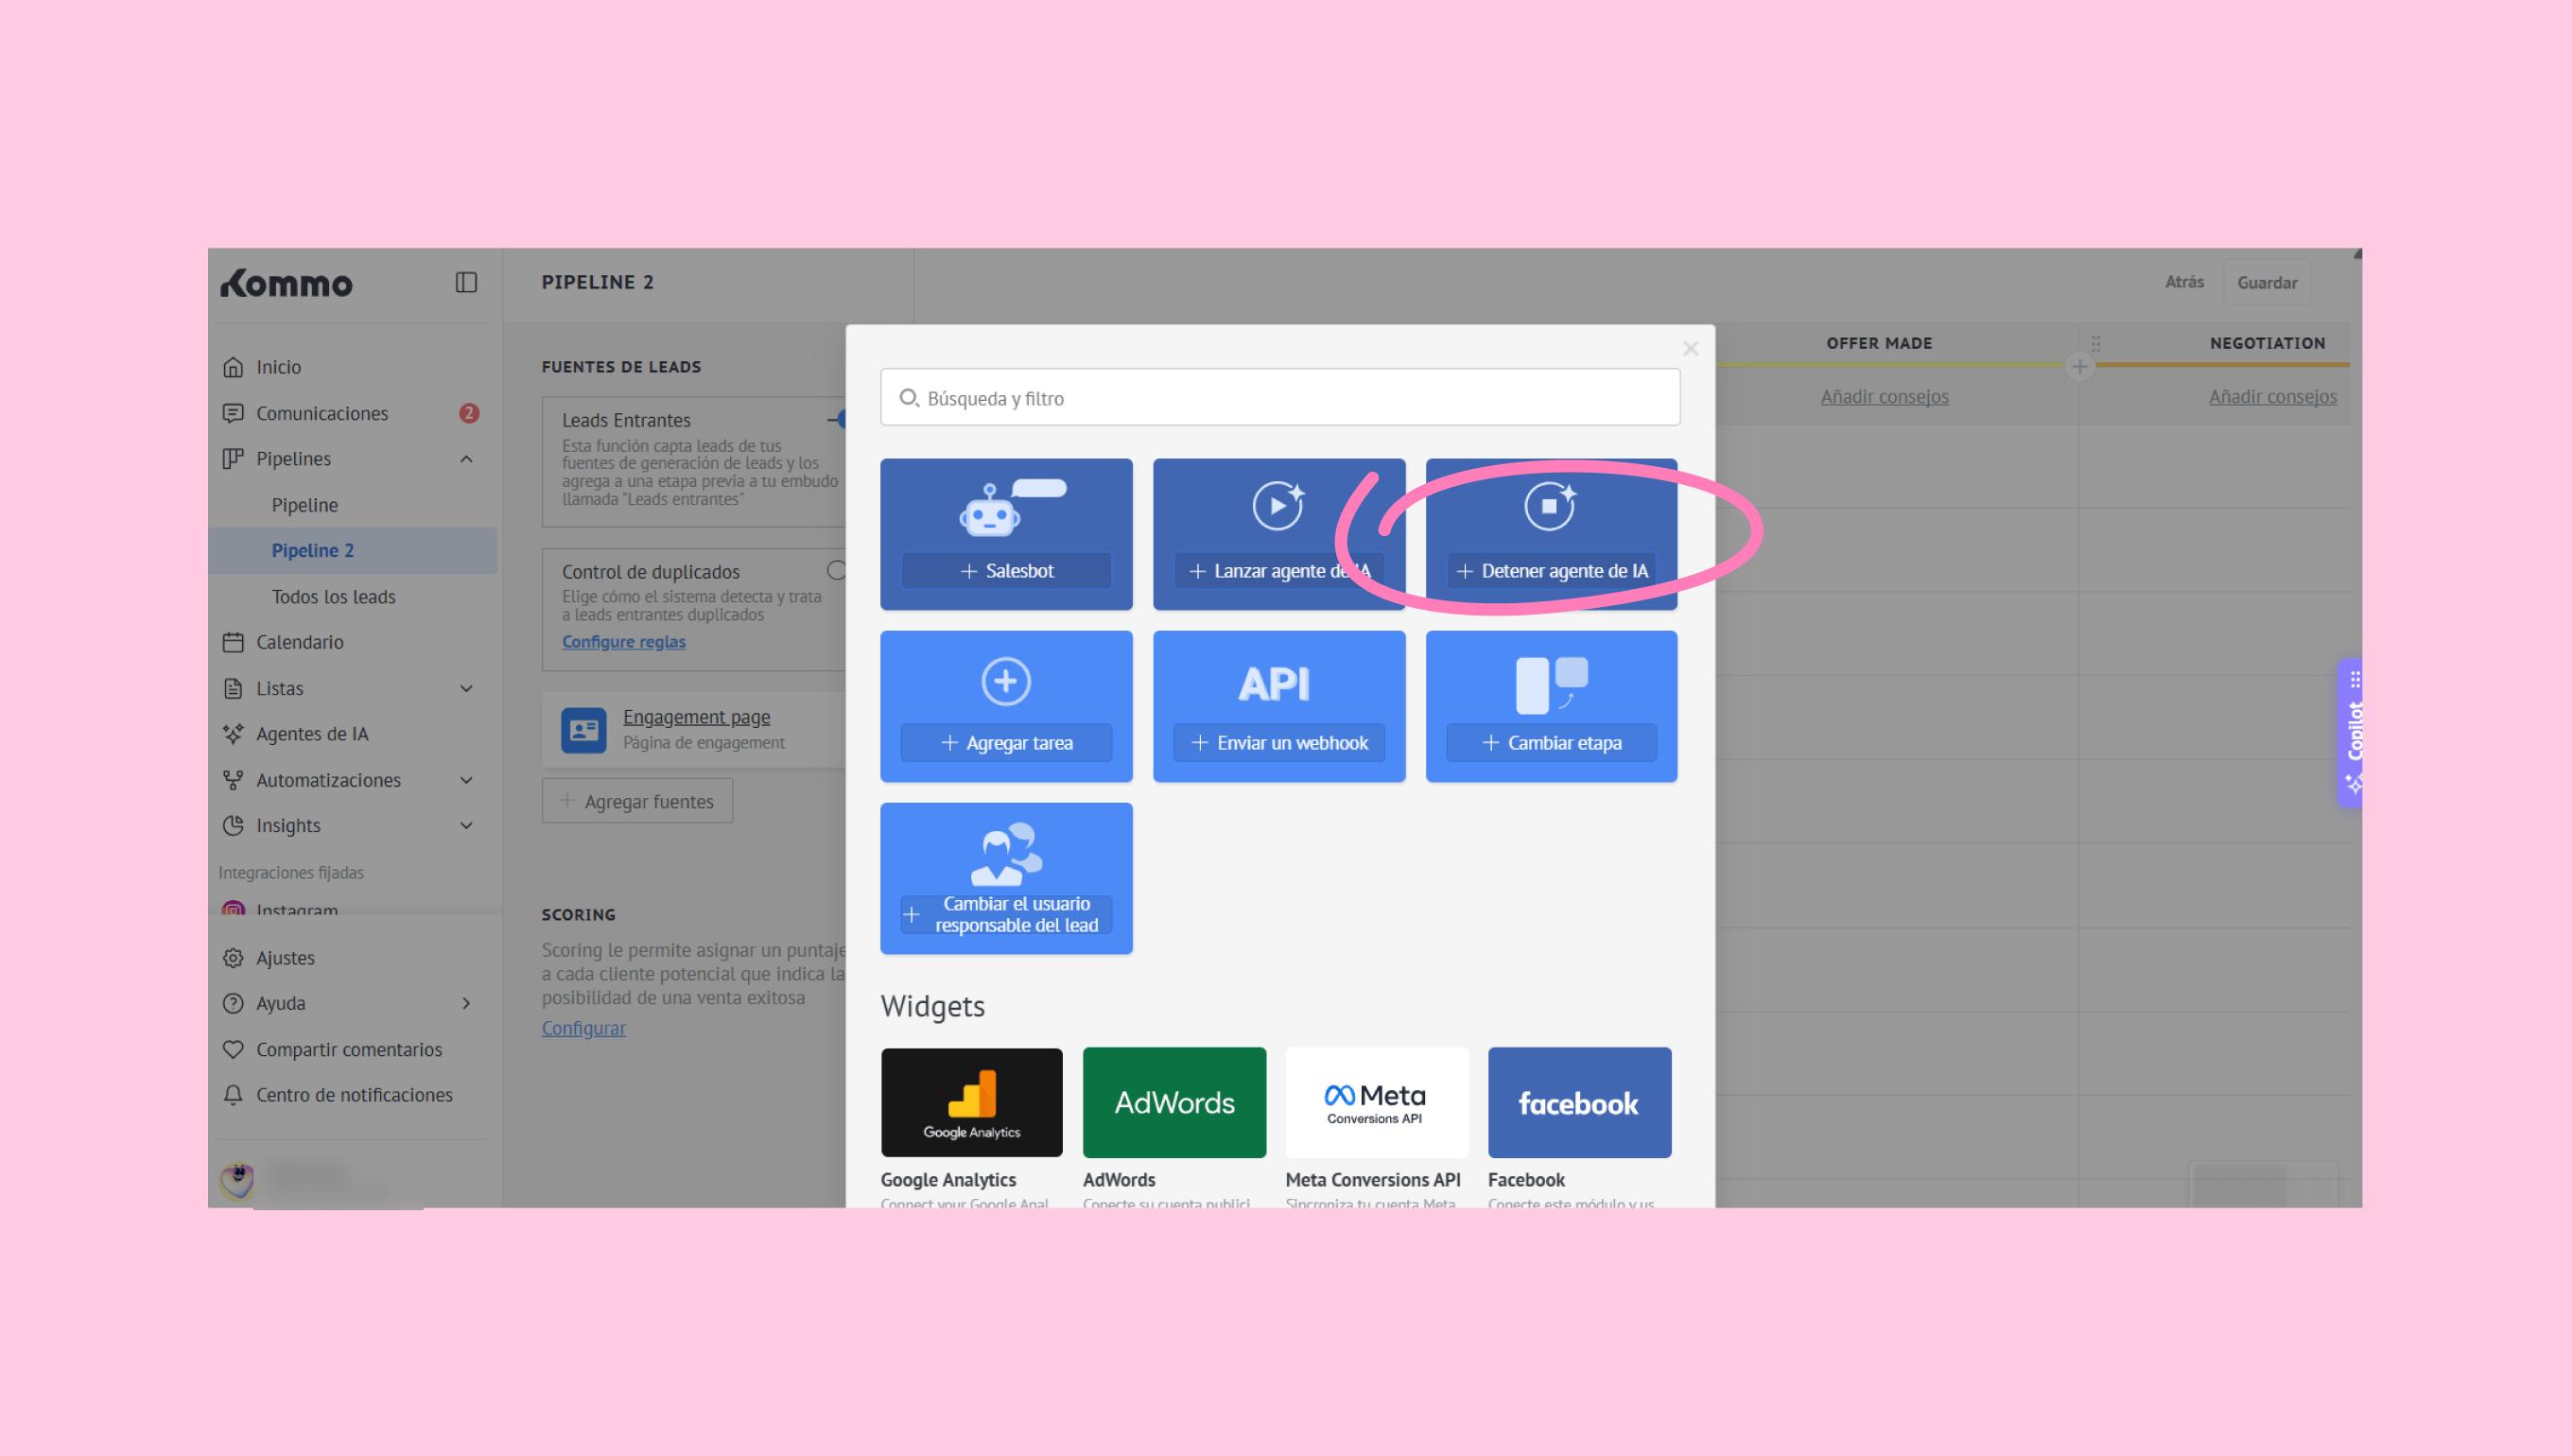Toggle the Leads Entrantes switch
The height and width of the screenshot is (1456, 2572).
tap(838, 419)
